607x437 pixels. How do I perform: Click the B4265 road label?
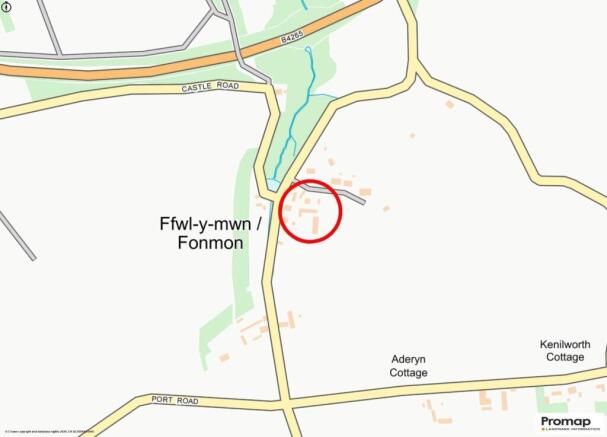coord(292,37)
